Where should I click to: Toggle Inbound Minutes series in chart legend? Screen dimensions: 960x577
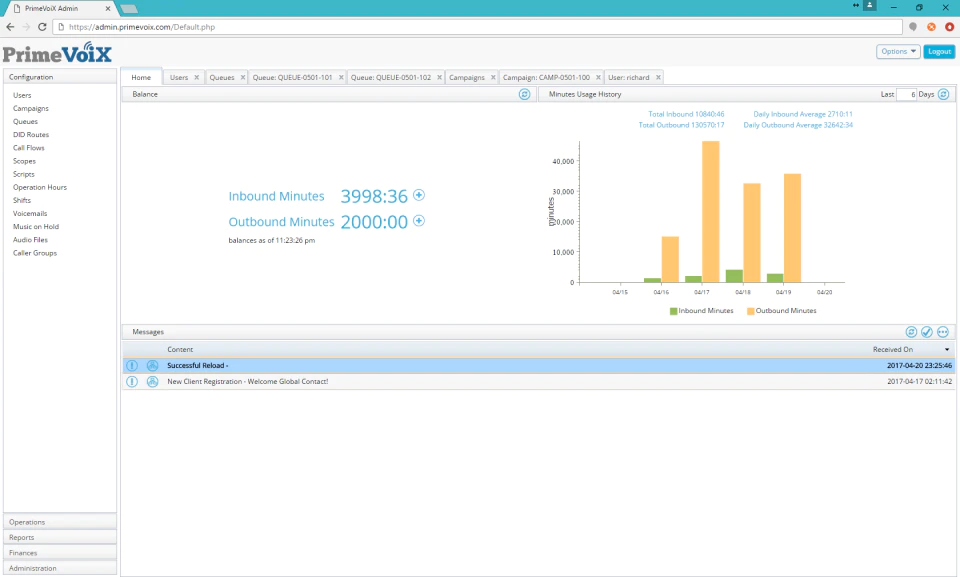point(701,311)
